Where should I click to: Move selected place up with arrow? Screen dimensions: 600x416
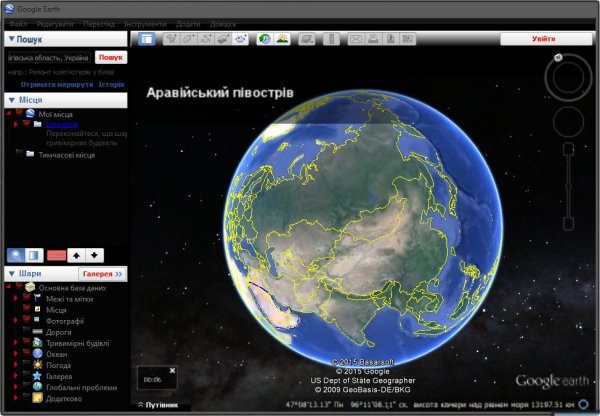76,255
